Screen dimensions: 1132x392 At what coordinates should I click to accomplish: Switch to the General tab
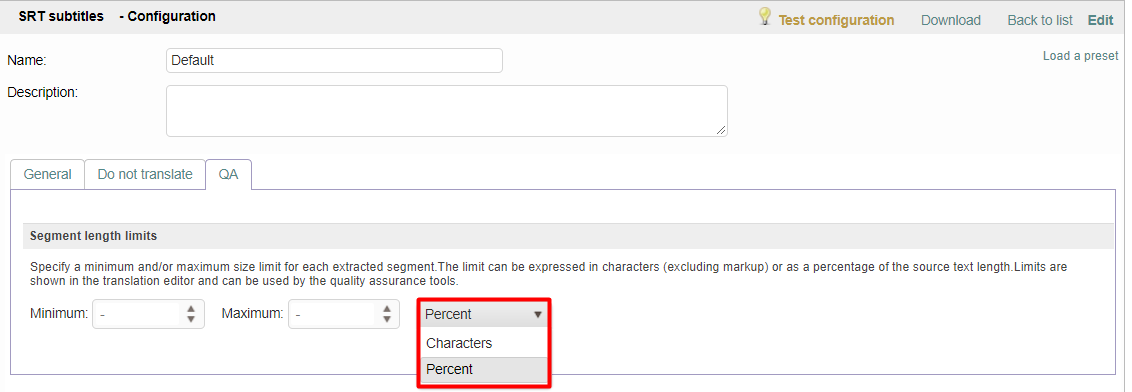(x=48, y=174)
